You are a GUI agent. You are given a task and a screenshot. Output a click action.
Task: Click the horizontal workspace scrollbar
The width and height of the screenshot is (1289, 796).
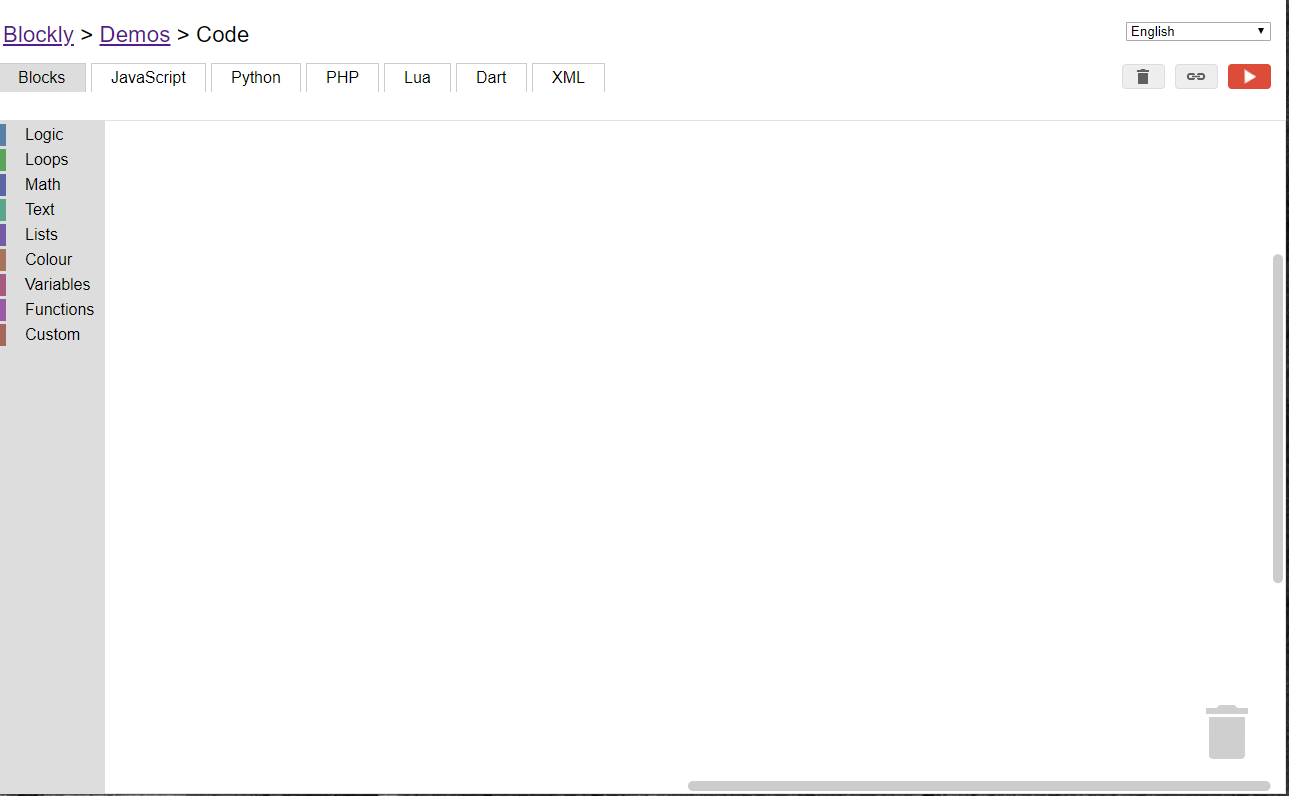(980, 785)
